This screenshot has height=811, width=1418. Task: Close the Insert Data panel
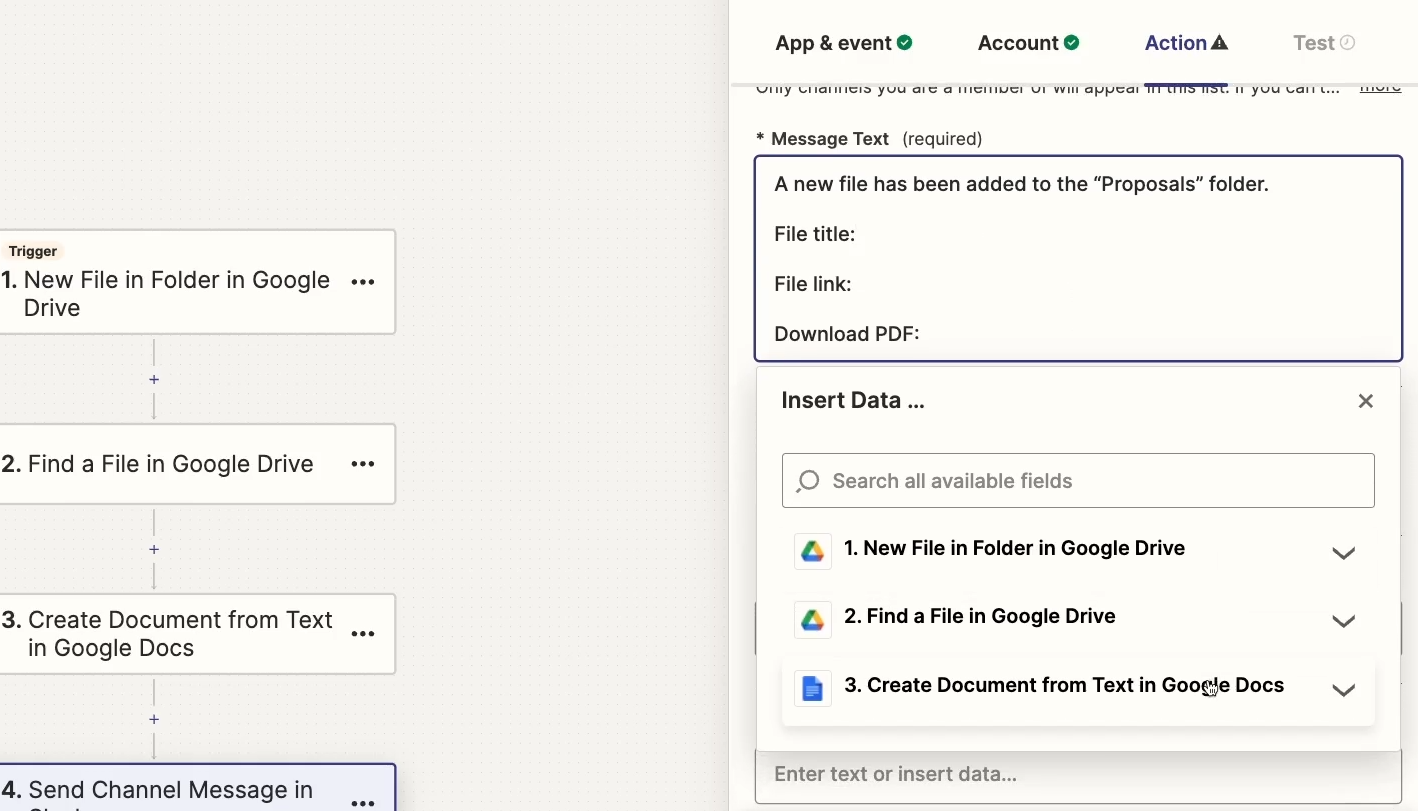[1366, 401]
